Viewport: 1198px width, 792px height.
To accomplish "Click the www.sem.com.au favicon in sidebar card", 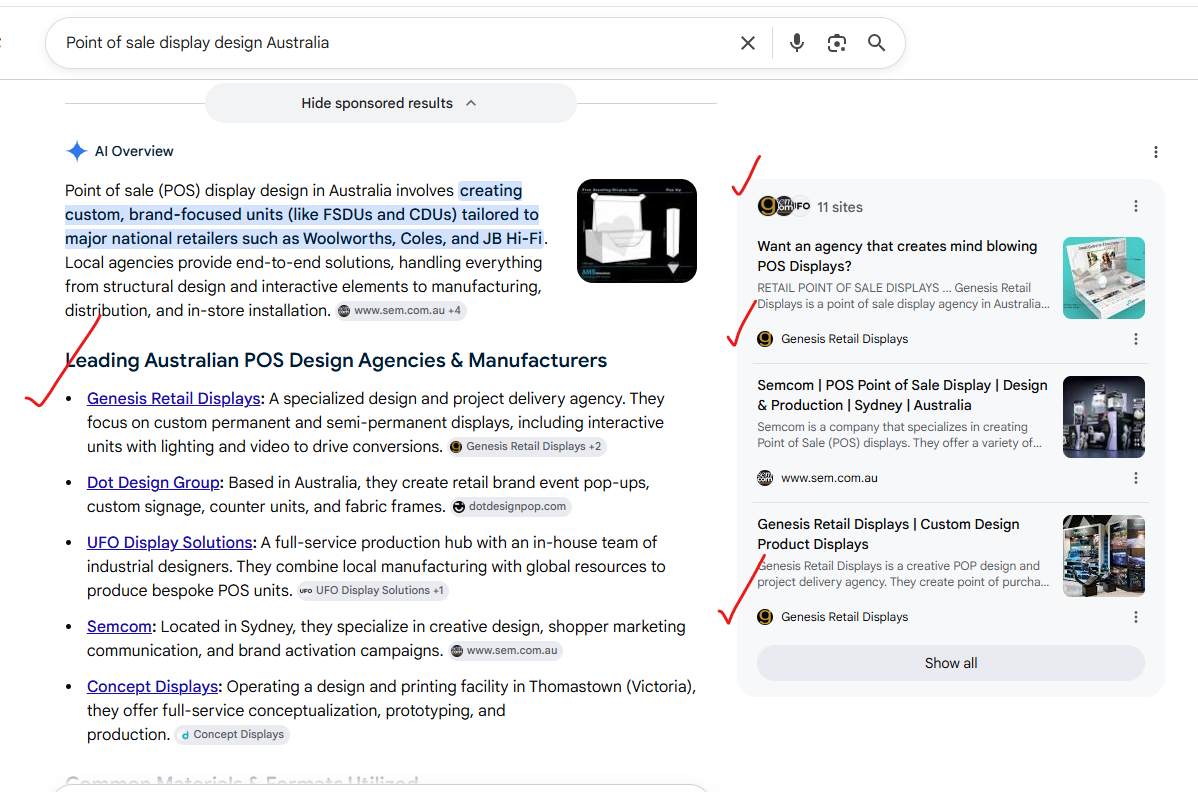I will point(765,478).
